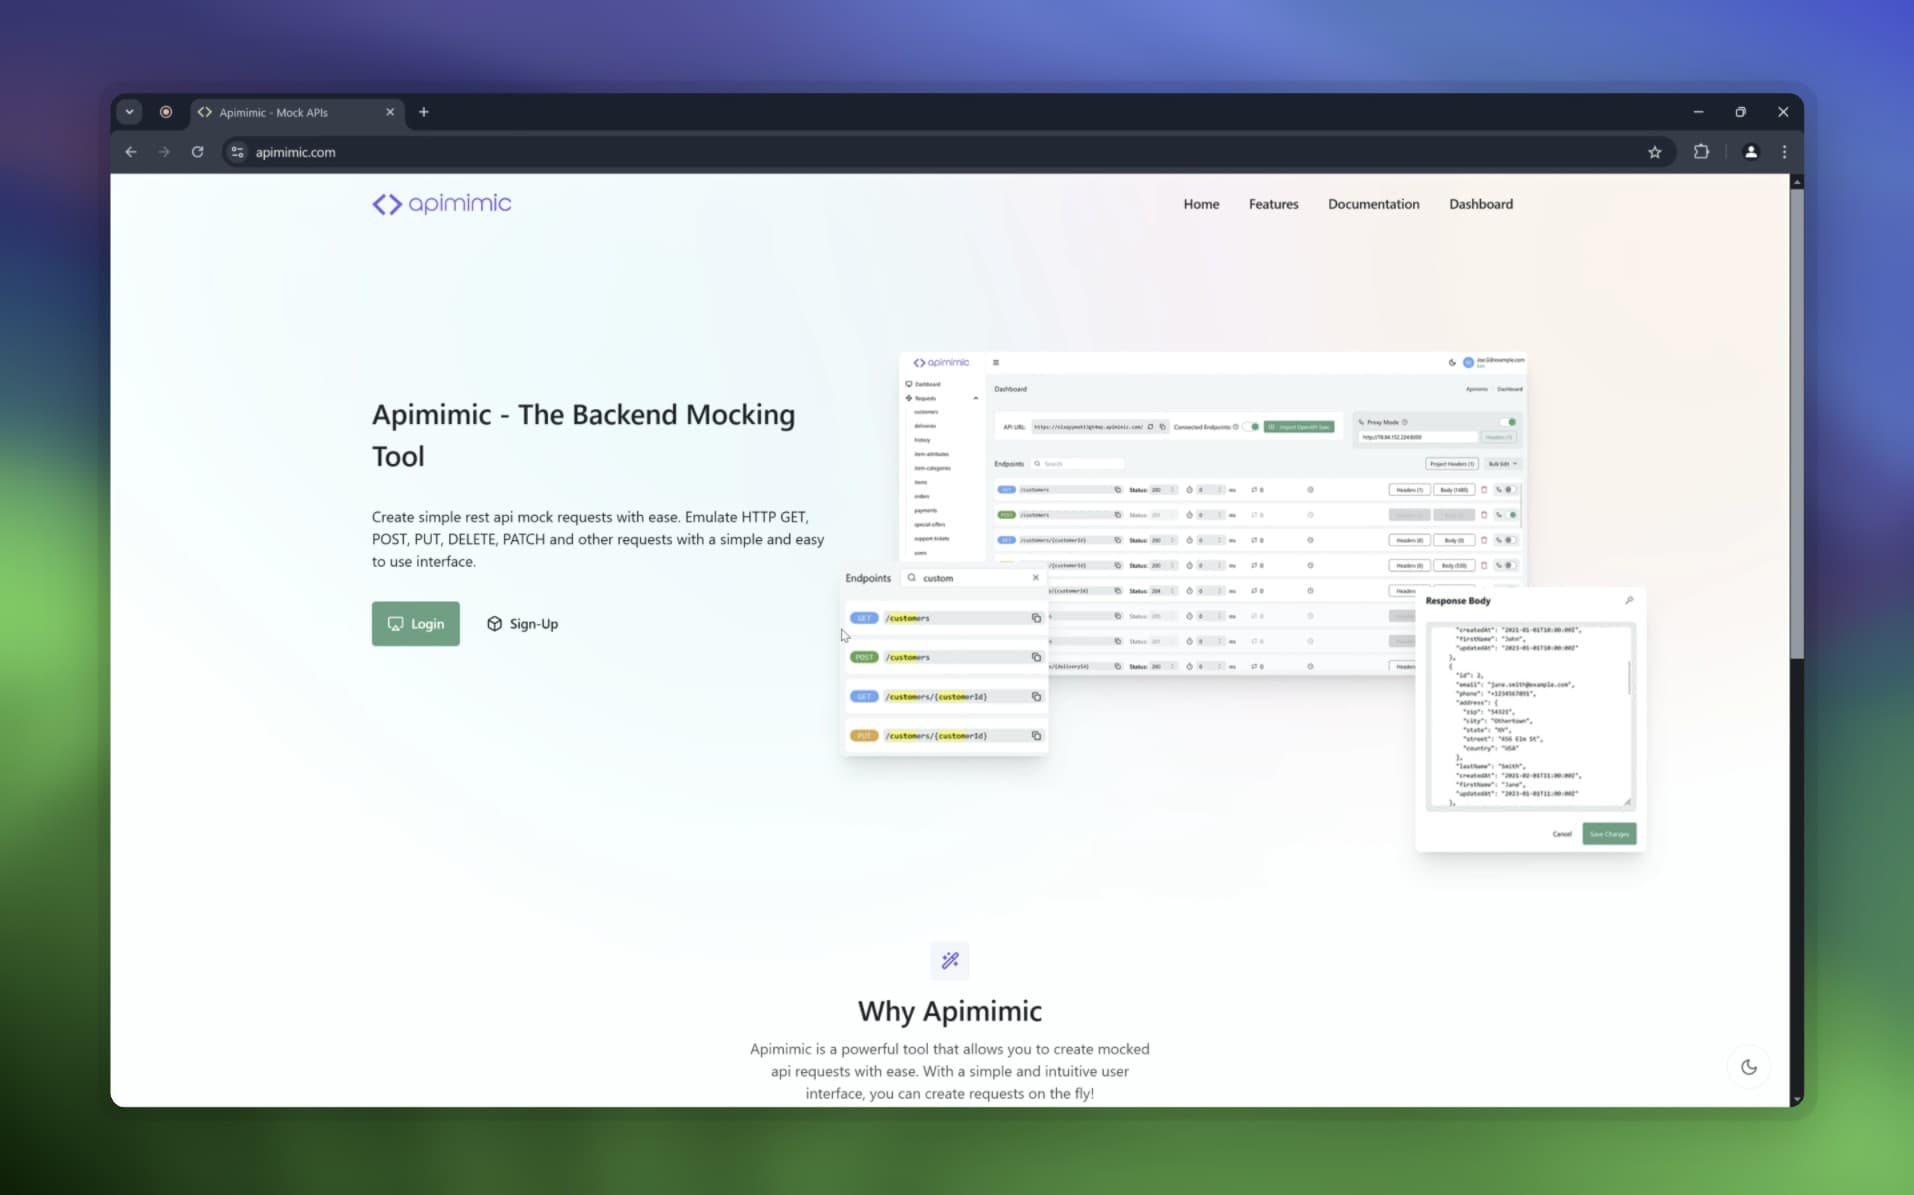Click the delete trash icon on the first endpoint
Image resolution: width=1914 pixels, height=1195 pixels.
coord(1484,490)
